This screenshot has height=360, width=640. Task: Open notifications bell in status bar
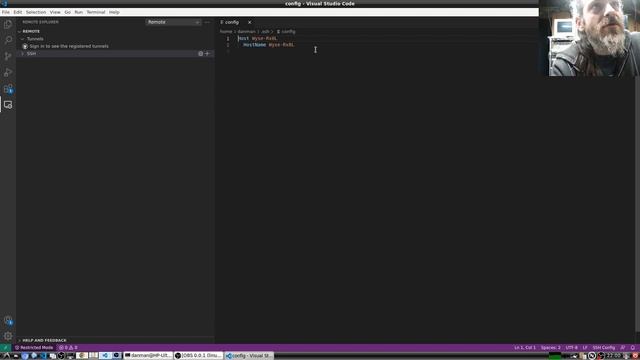tap(633, 348)
